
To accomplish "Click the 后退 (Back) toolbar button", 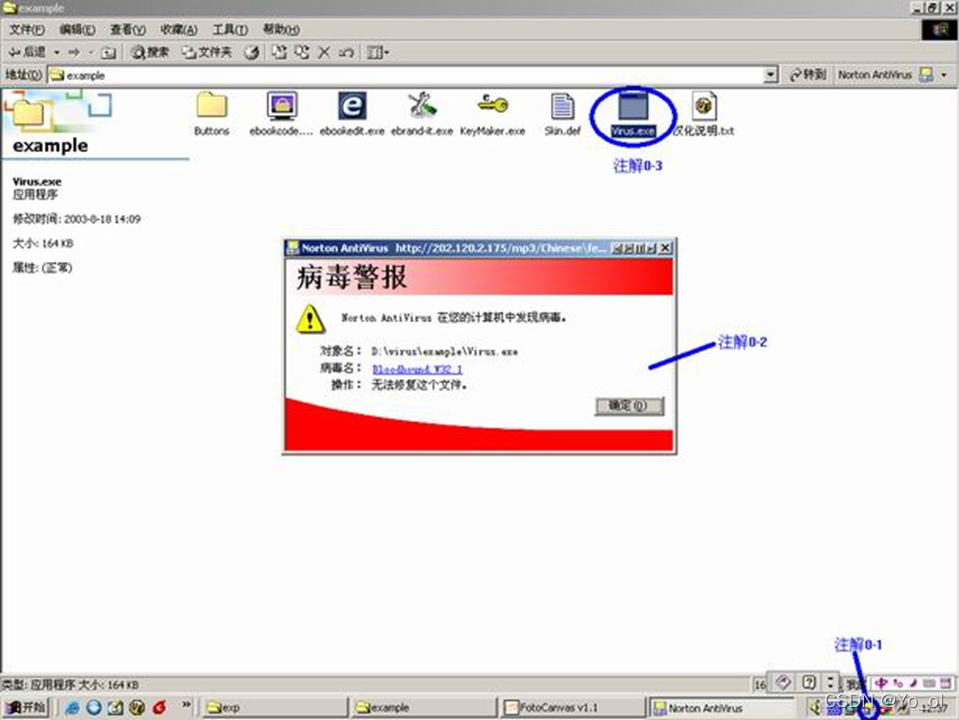I will pos(28,53).
